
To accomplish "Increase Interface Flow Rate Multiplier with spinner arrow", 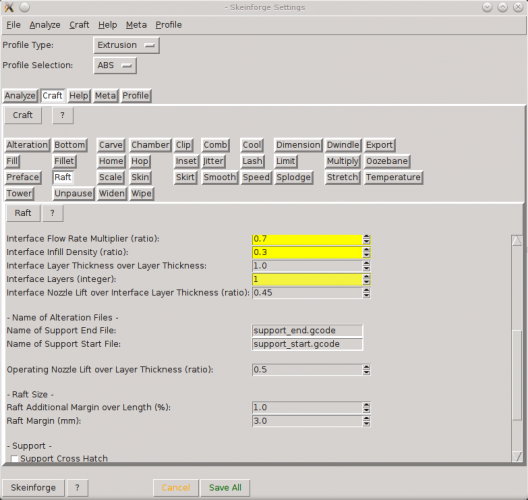I will pyautogui.click(x=366, y=237).
